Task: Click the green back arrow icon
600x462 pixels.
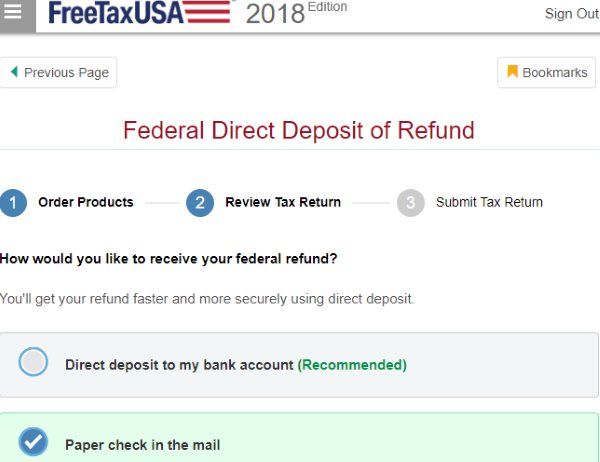Action: (x=14, y=72)
